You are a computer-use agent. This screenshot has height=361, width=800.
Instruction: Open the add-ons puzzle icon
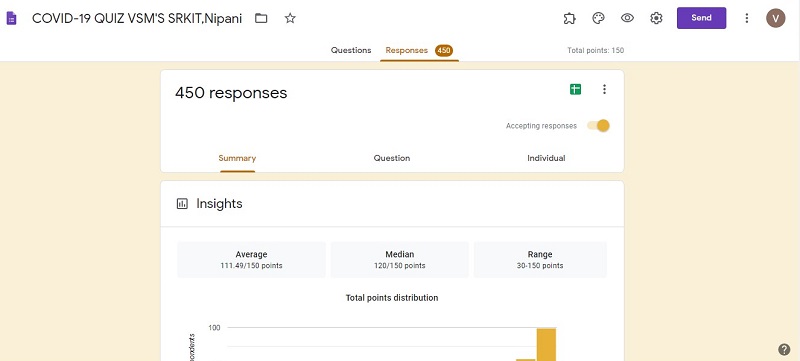(x=569, y=18)
